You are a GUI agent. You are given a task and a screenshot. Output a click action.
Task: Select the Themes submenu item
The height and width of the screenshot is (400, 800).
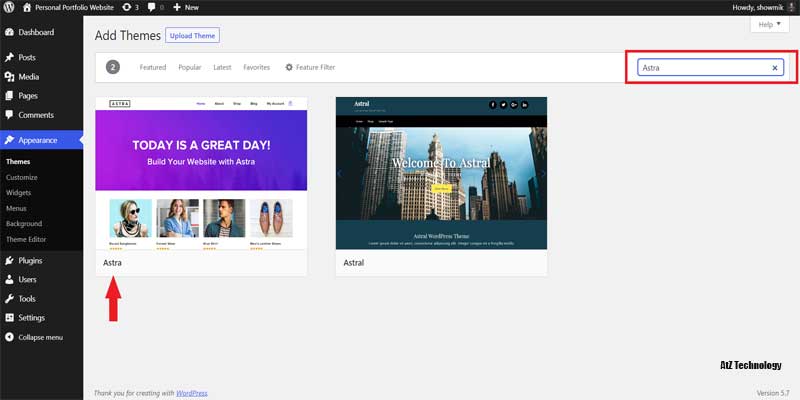click(18, 161)
